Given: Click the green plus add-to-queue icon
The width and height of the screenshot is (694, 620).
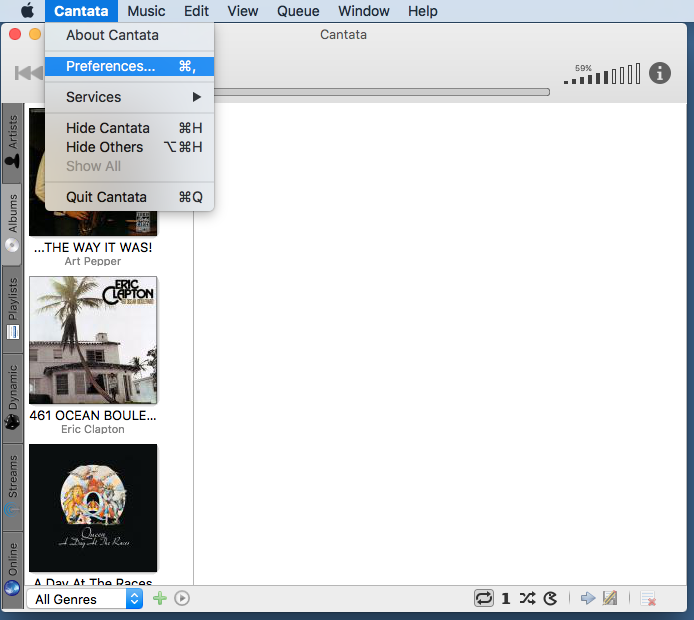Looking at the screenshot, I should (160, 598).
